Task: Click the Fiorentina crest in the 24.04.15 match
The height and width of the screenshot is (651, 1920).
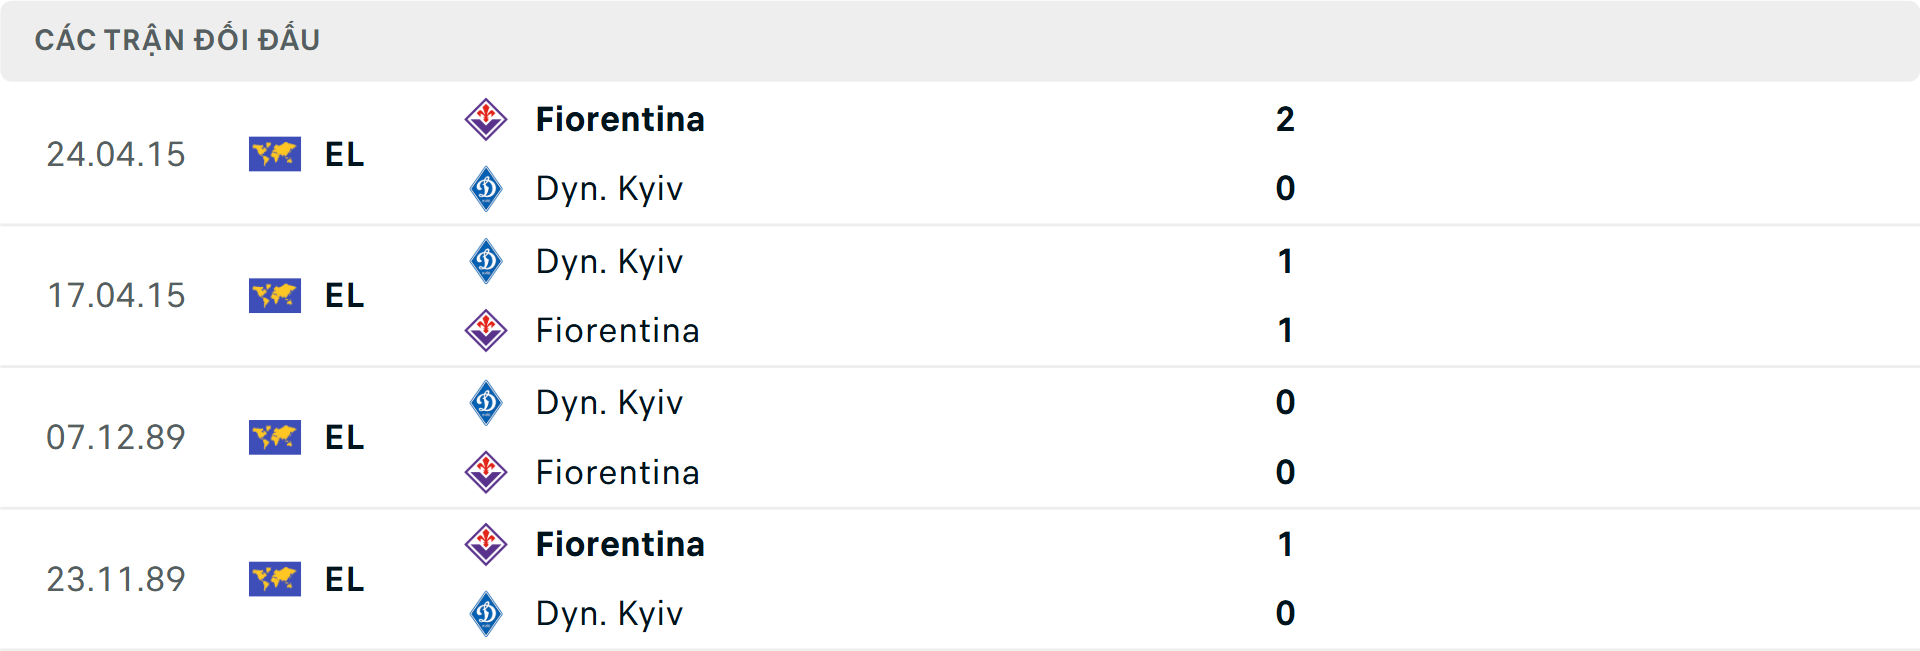Action: point(486,119)
